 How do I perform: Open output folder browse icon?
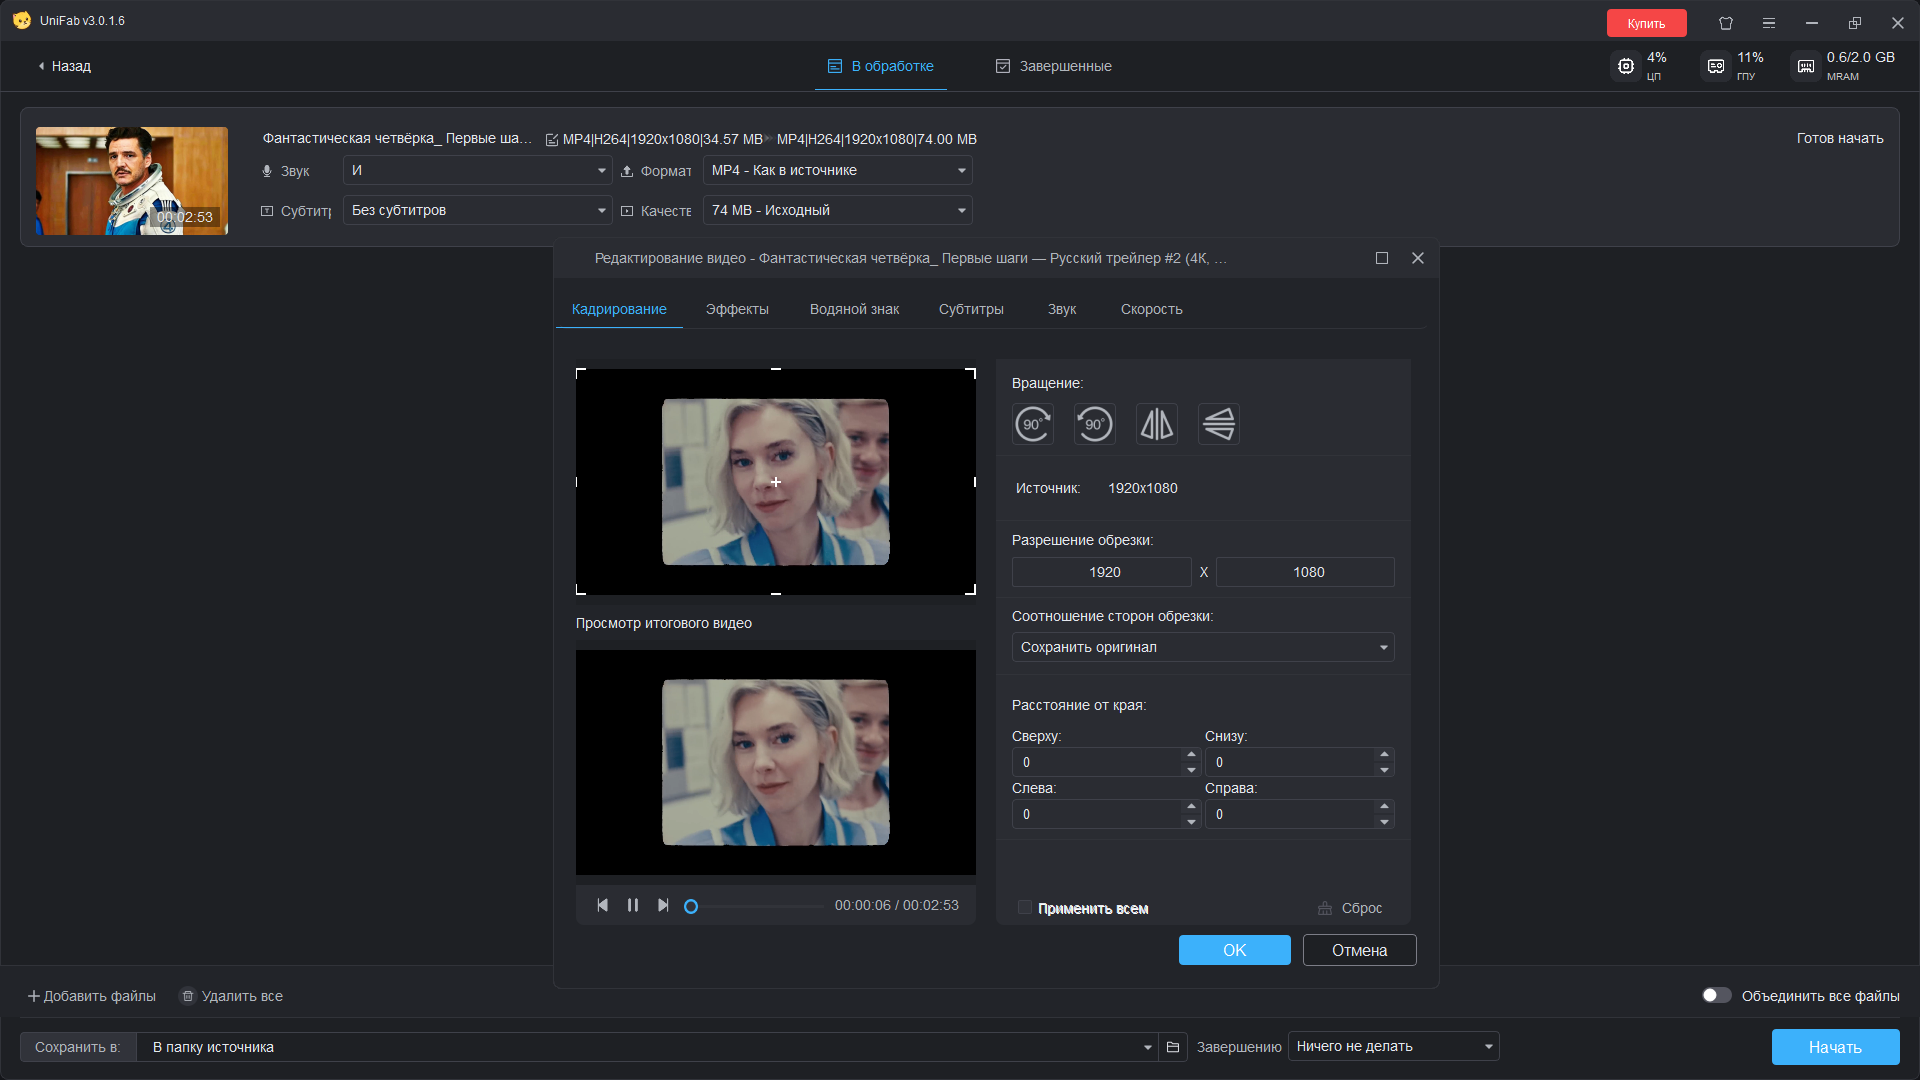[1173, 1047]
